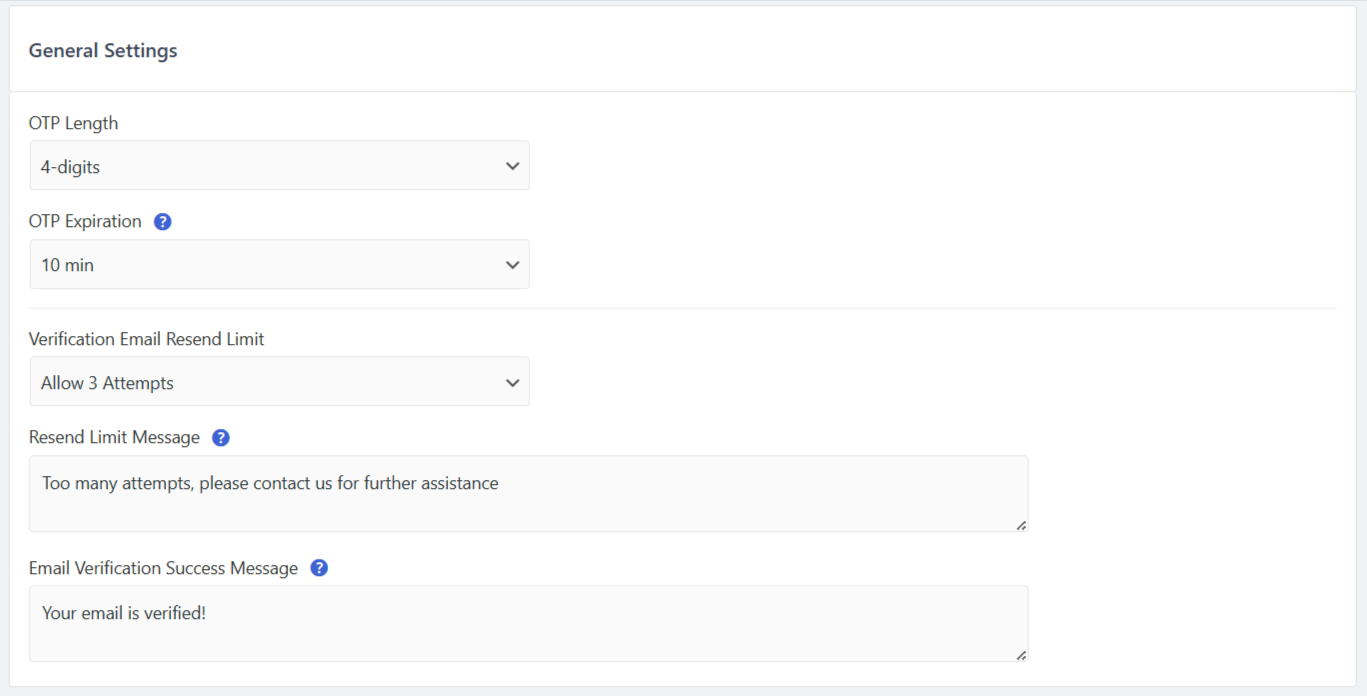Click the Success Message resize handle
The height and width of the screenshot is (696, 1367).
click(1021, 653)
